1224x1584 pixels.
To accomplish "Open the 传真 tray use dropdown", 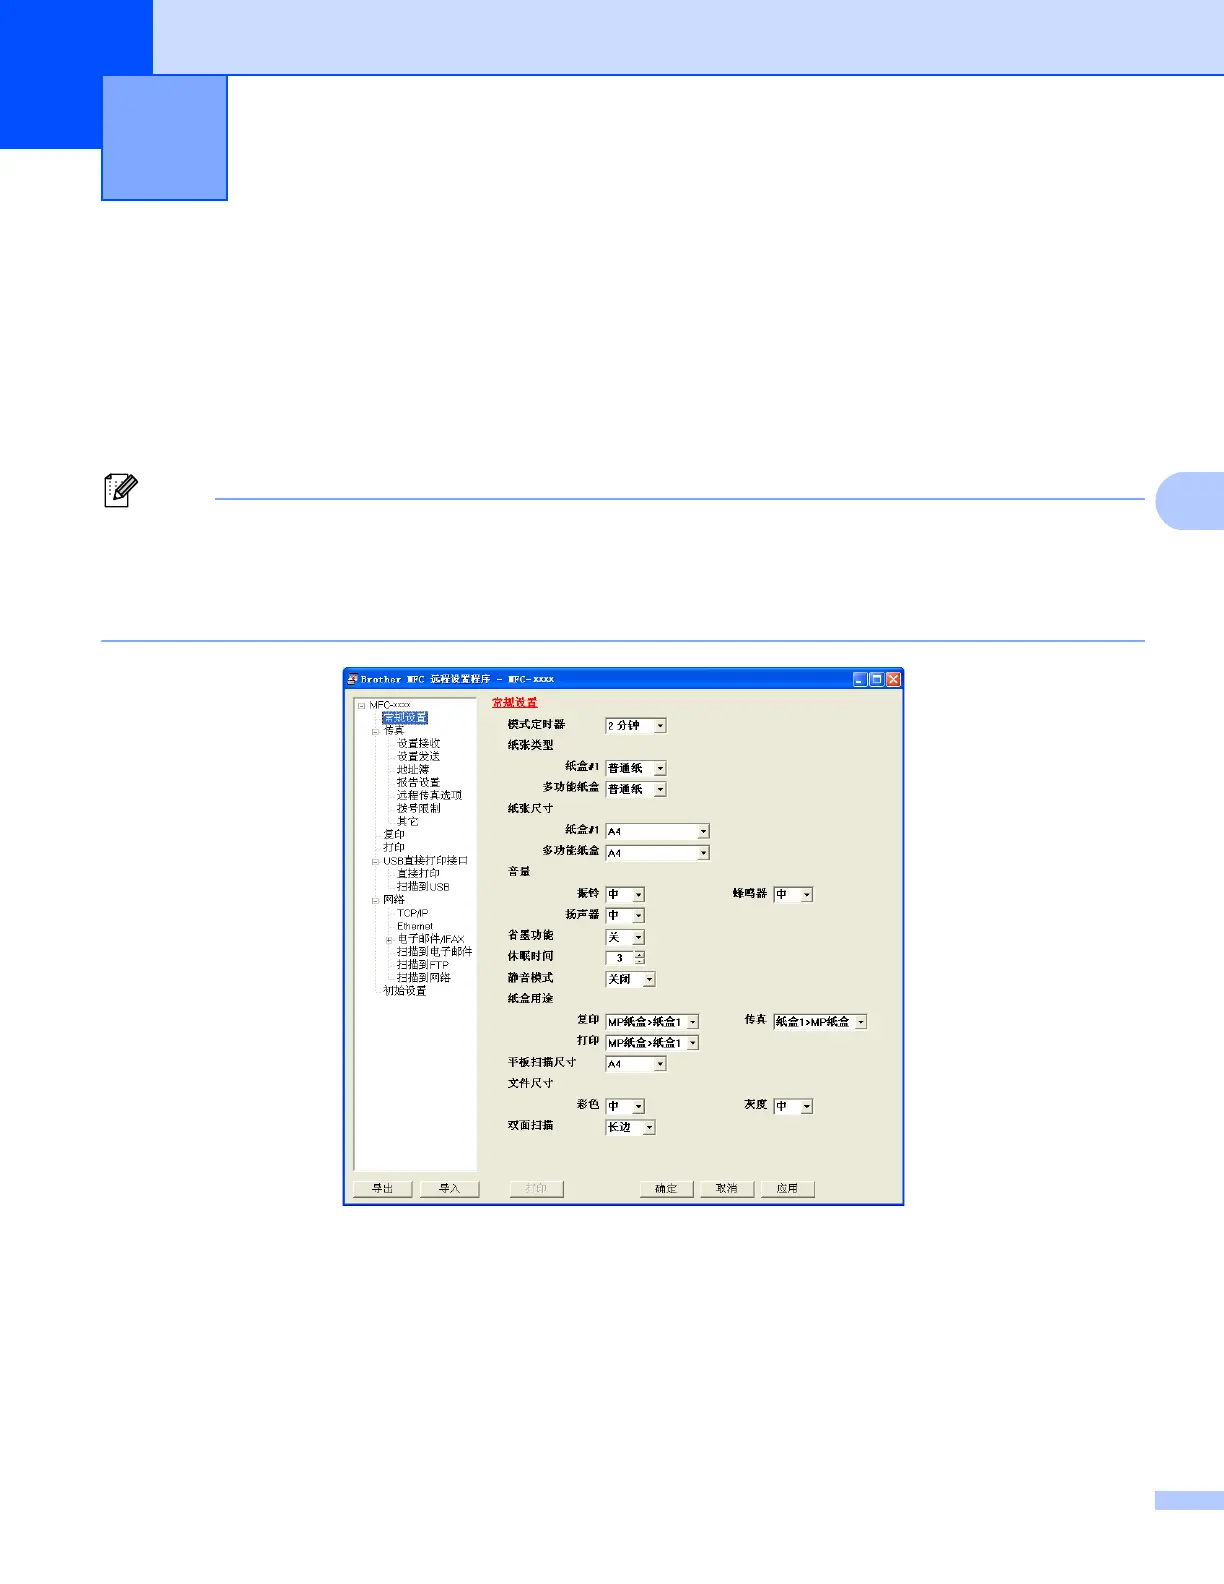I will coord(860,1022).
